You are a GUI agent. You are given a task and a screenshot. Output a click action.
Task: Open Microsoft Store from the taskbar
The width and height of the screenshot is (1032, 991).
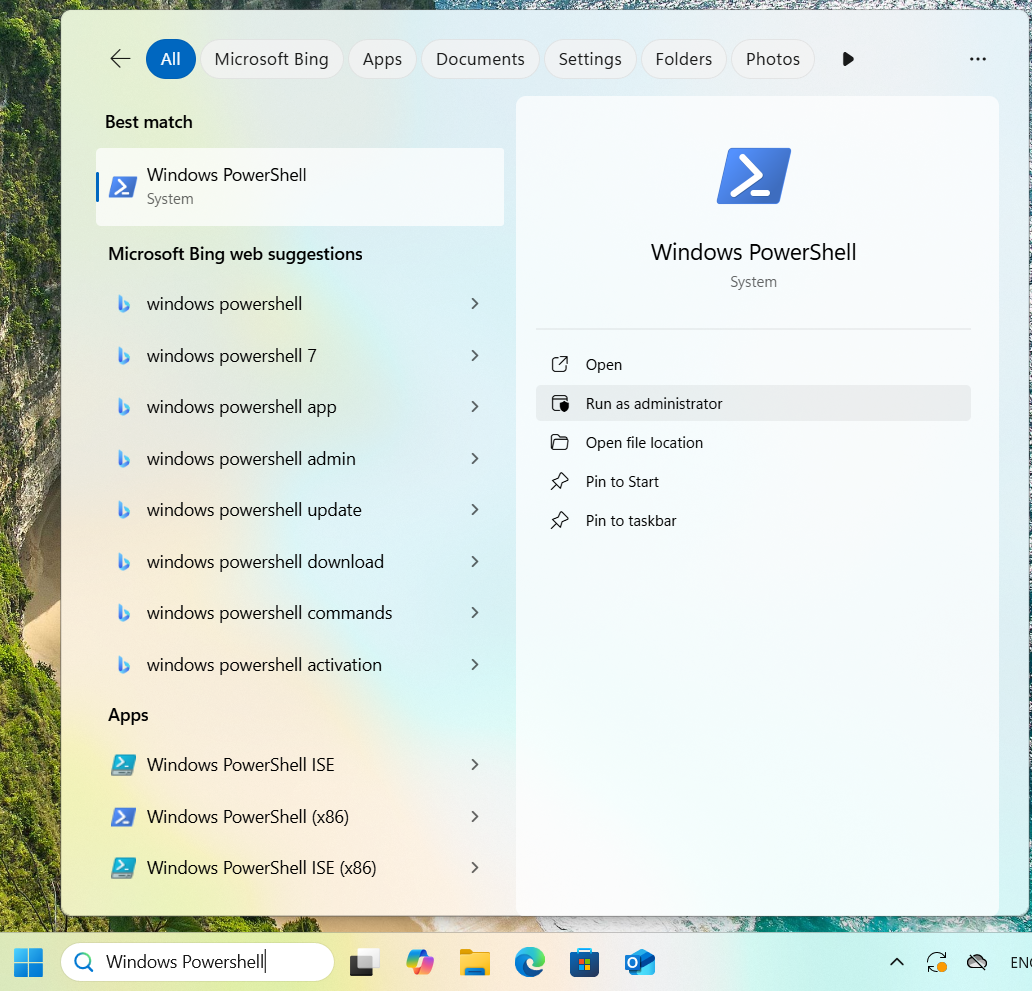coord(584,963)
